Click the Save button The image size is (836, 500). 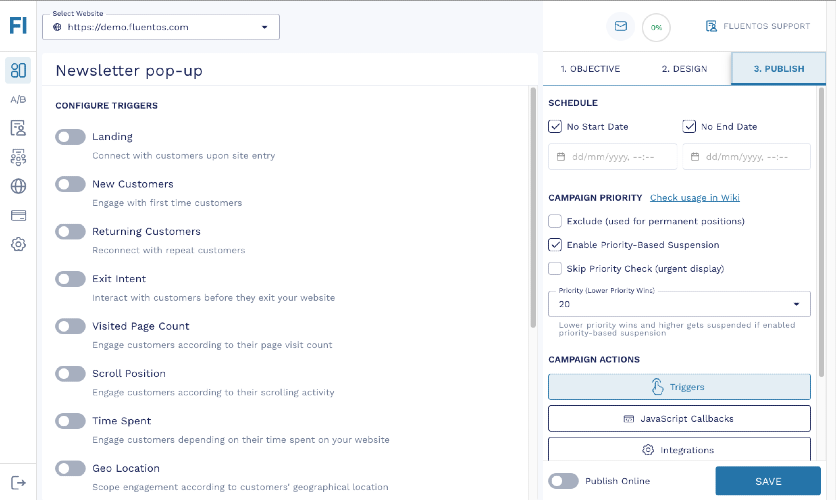pos(768,481)
